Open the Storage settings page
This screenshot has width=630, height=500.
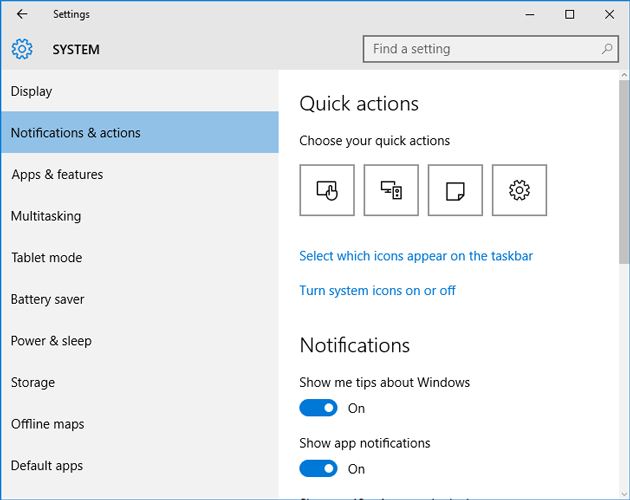click(33, 382)
